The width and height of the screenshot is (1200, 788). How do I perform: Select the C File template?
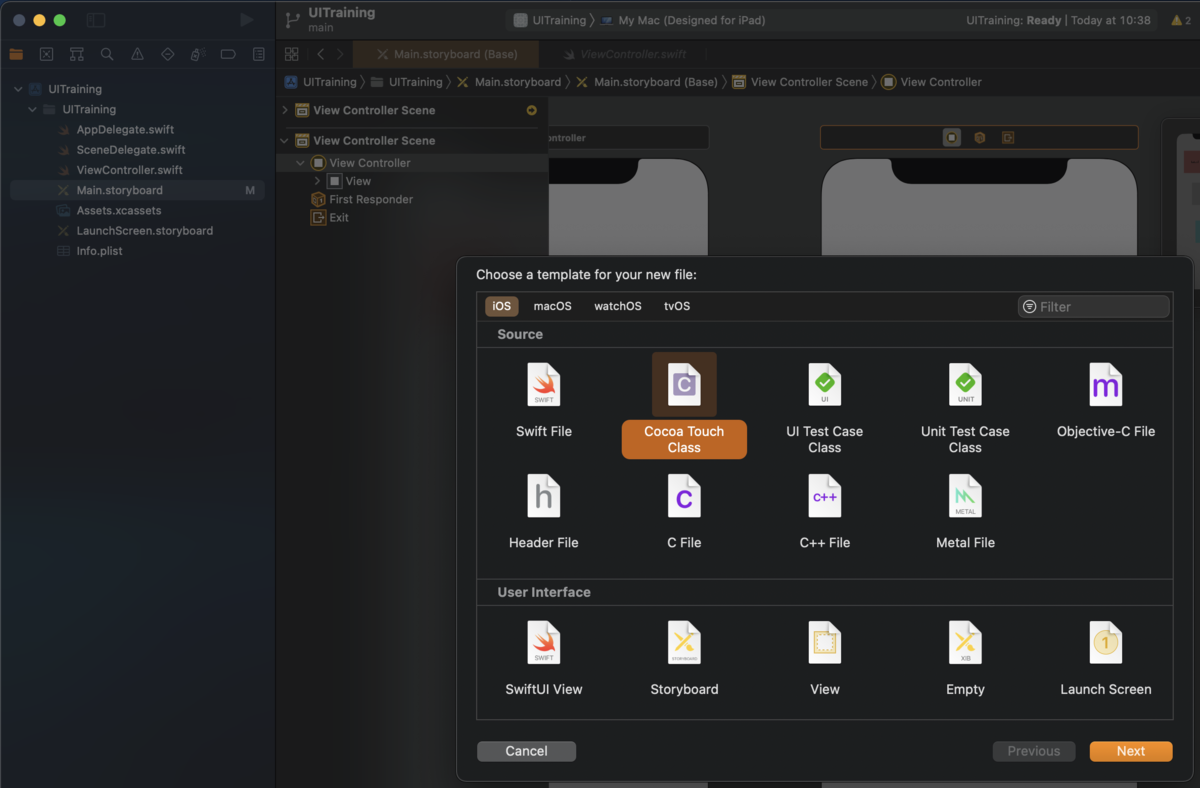point(684,511)
